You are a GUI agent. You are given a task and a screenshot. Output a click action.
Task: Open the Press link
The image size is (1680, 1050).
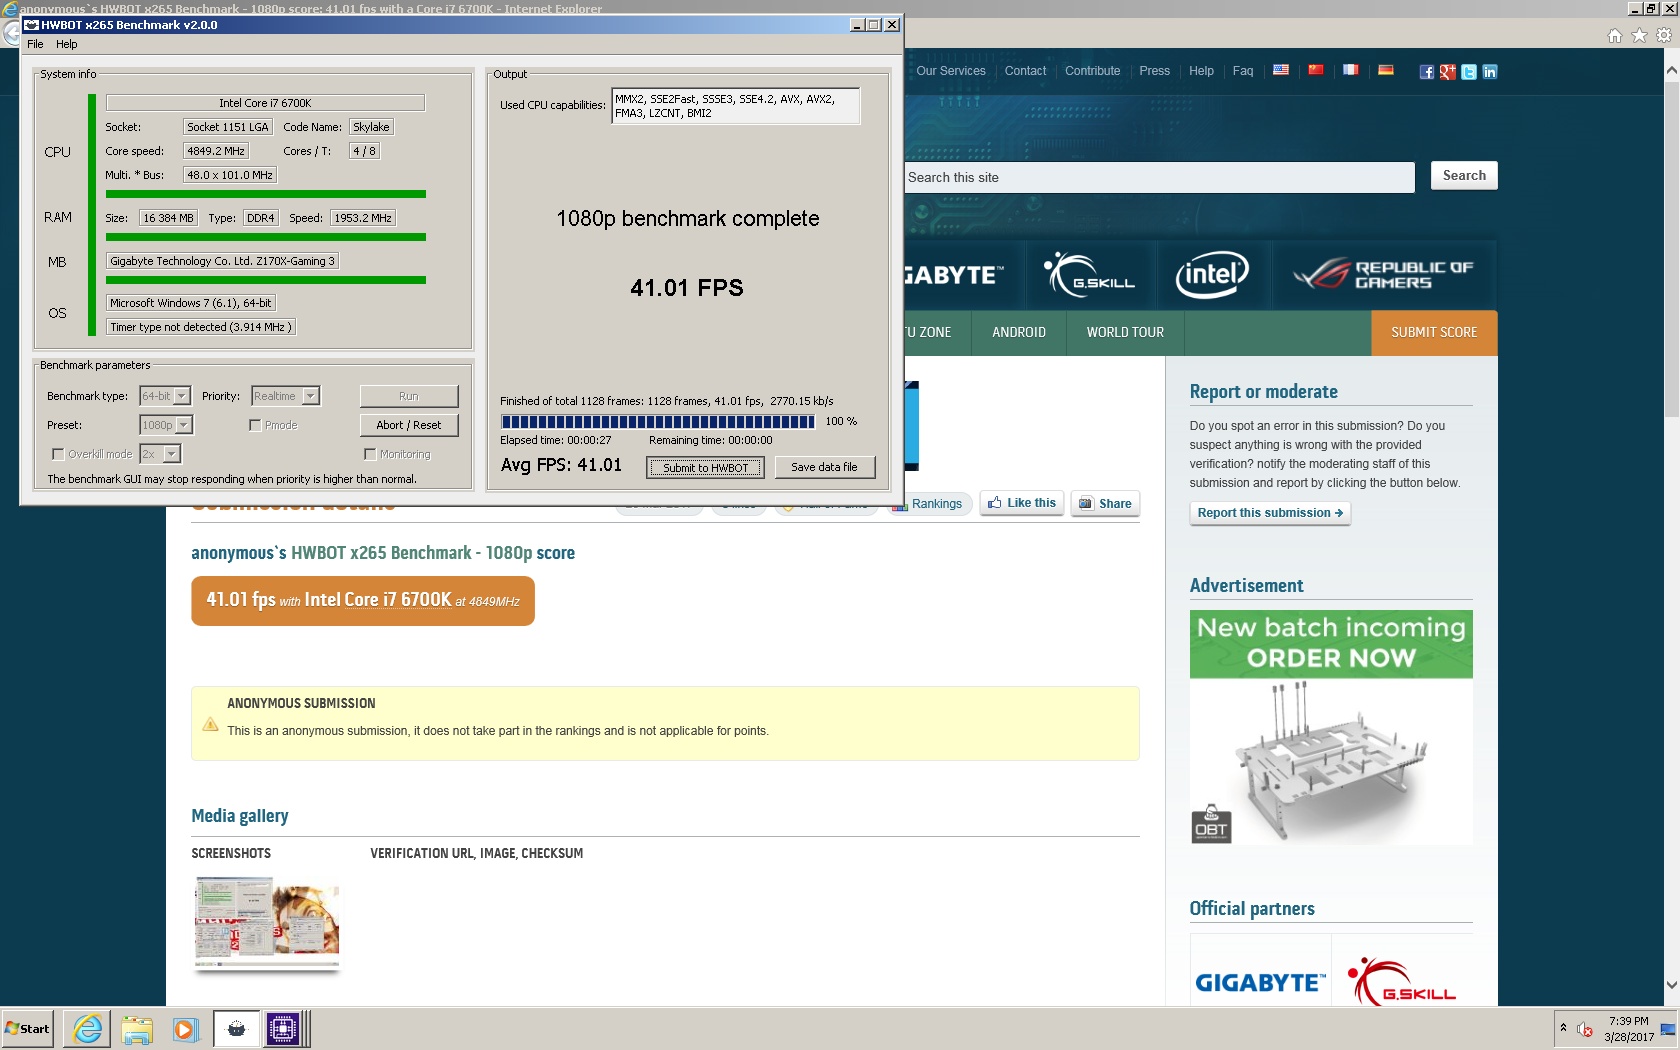pos(1154,71)
